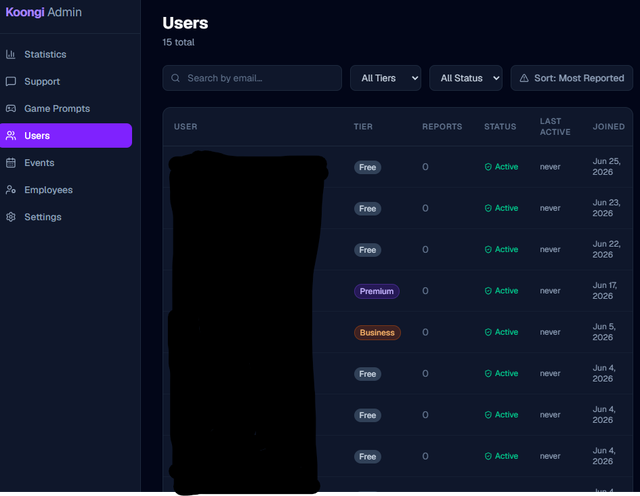Screen dimensions: 640x496
Task: Click the JOINED column header
Action: [609, 127]
